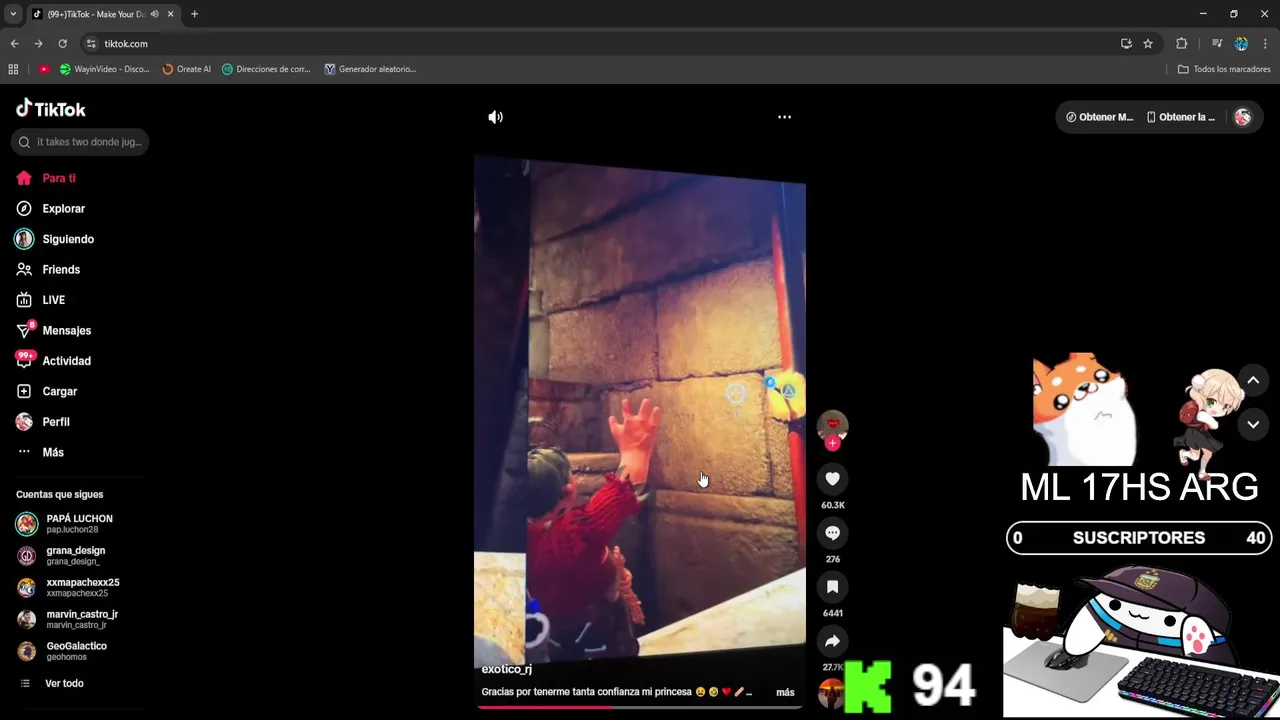
Task: Bookmark this page with star icon
Action: click(x=1148, y=44)
